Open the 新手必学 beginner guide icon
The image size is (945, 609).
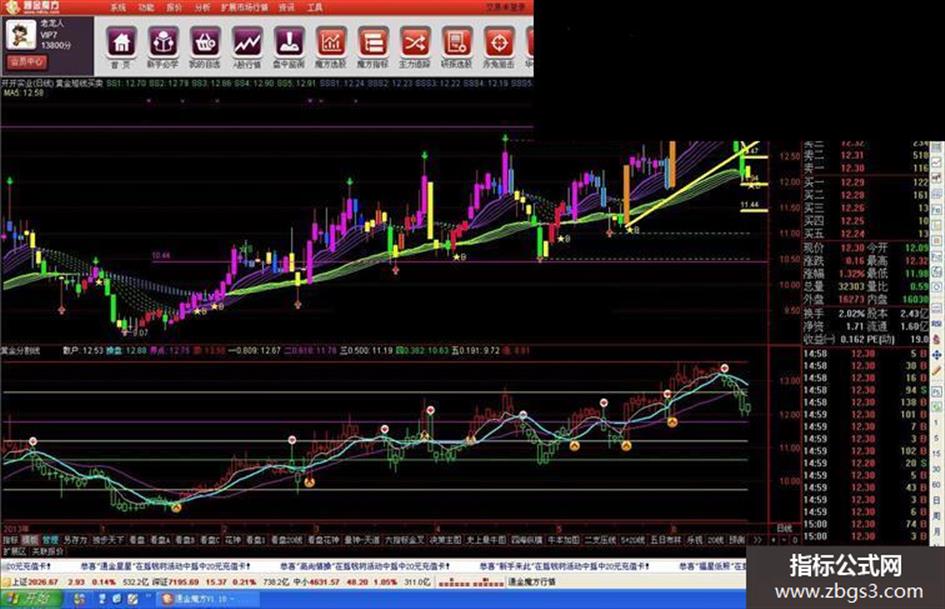[x=163, y=42]
